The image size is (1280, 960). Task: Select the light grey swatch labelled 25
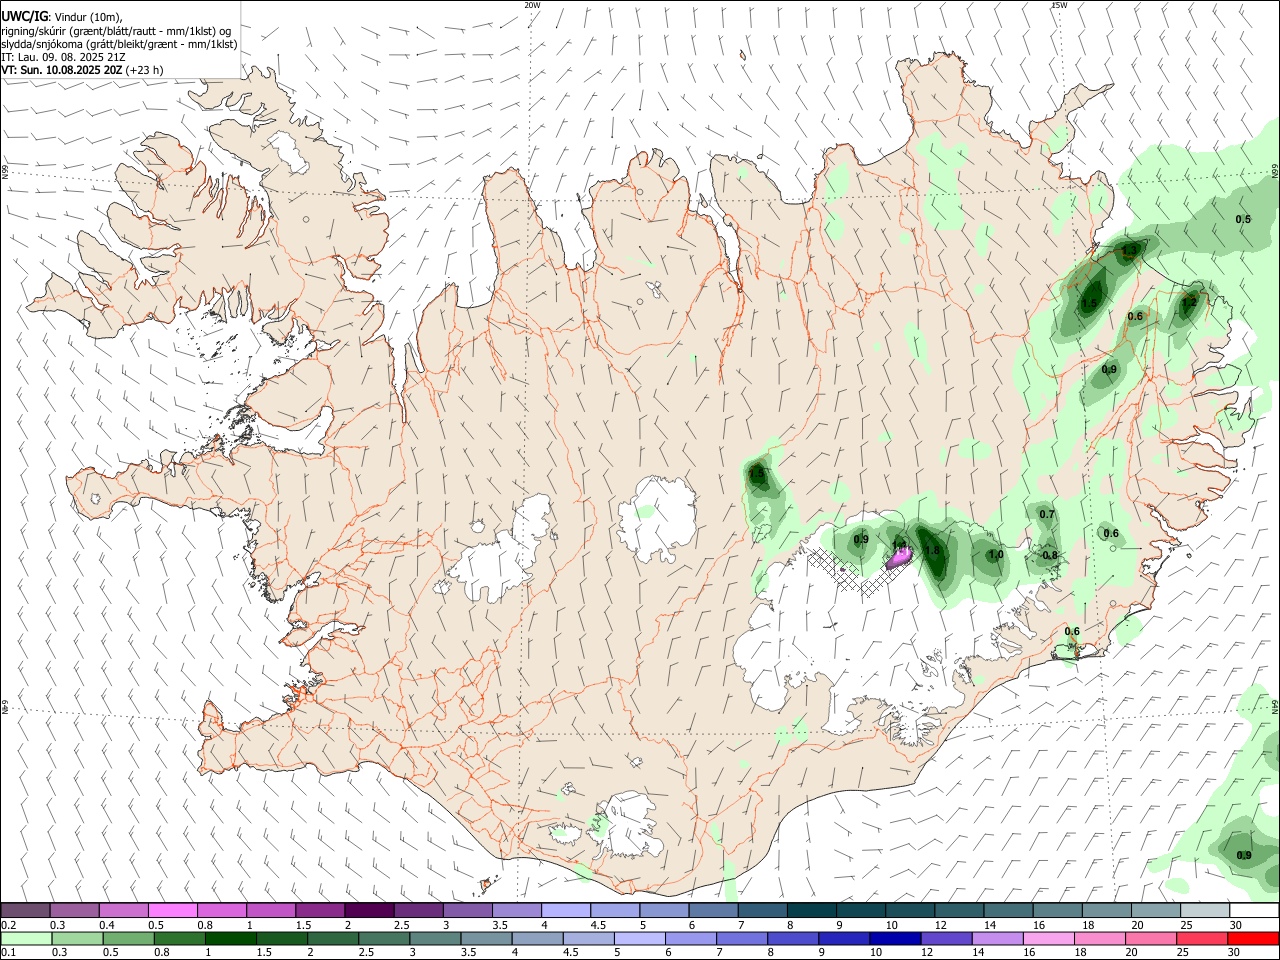[1205, 910]
